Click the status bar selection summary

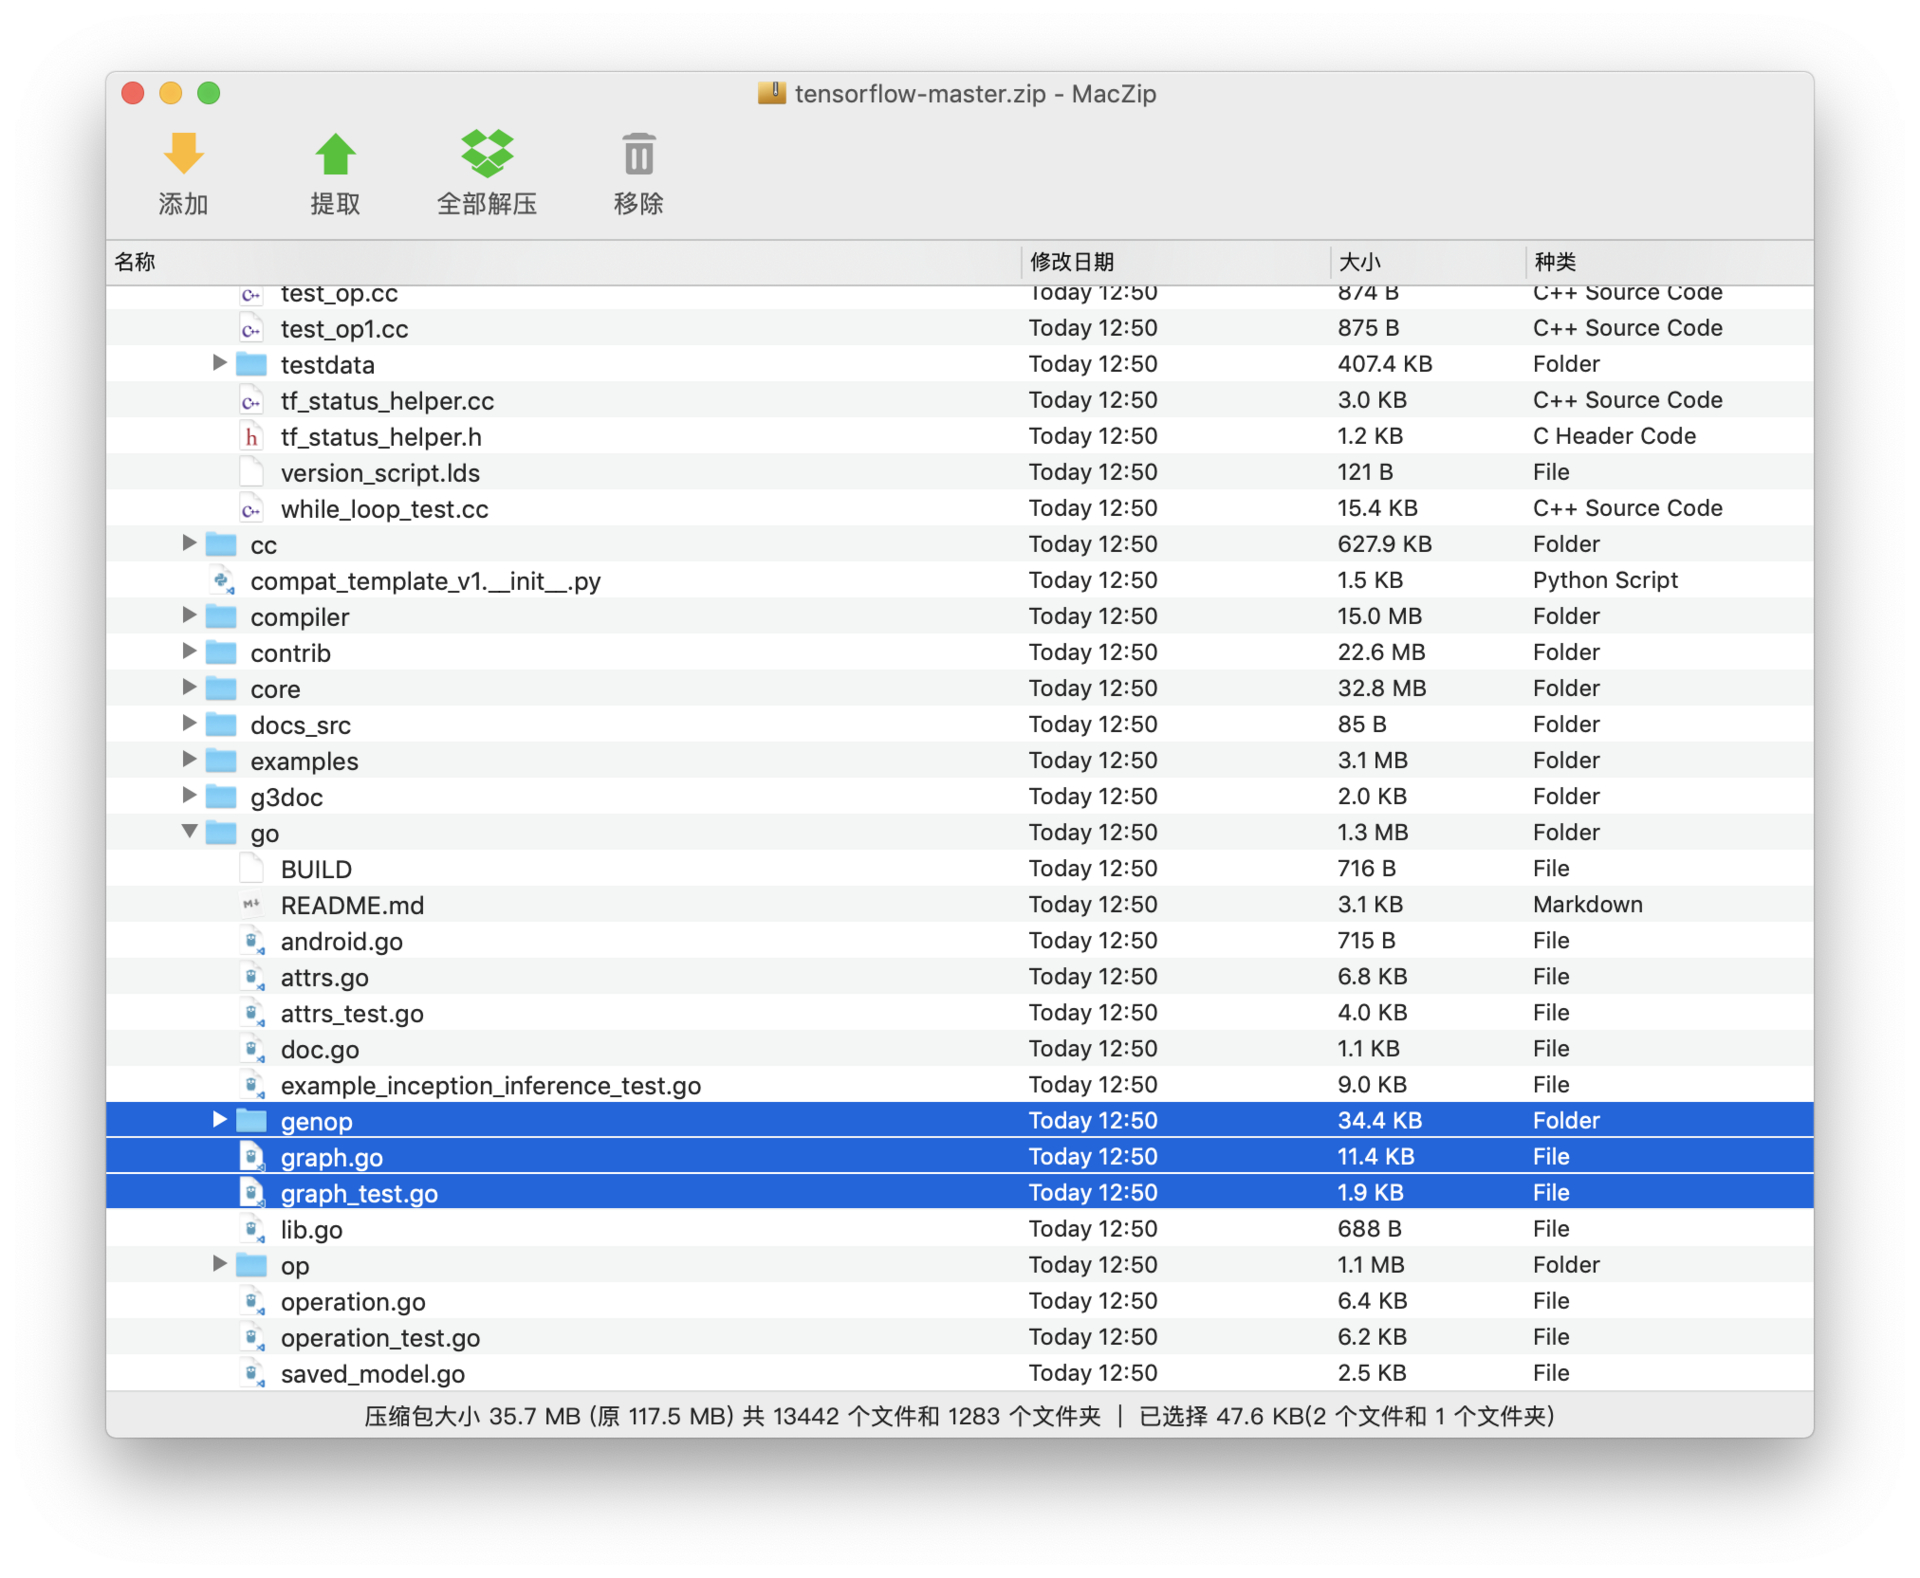(x=1347, y=1416)
